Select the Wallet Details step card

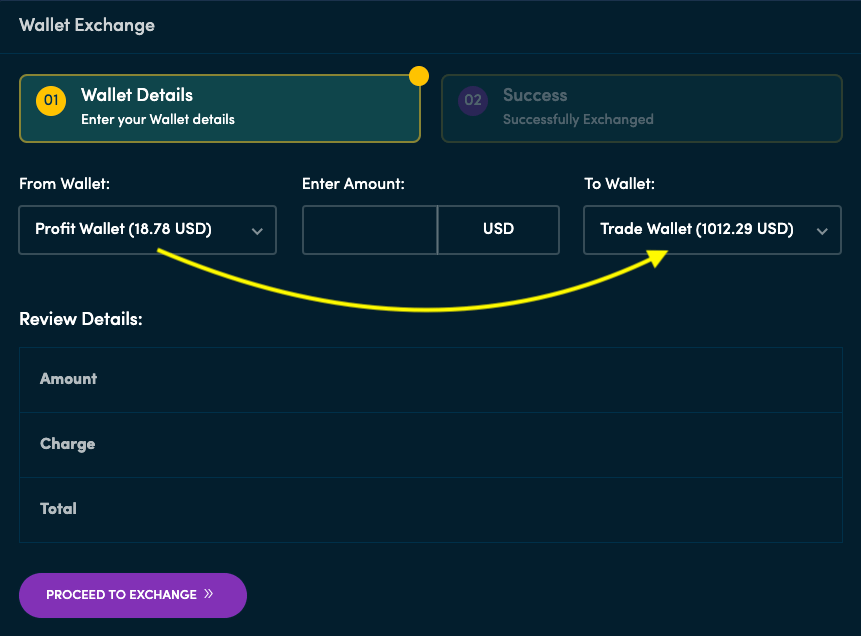tap(220, 105)
